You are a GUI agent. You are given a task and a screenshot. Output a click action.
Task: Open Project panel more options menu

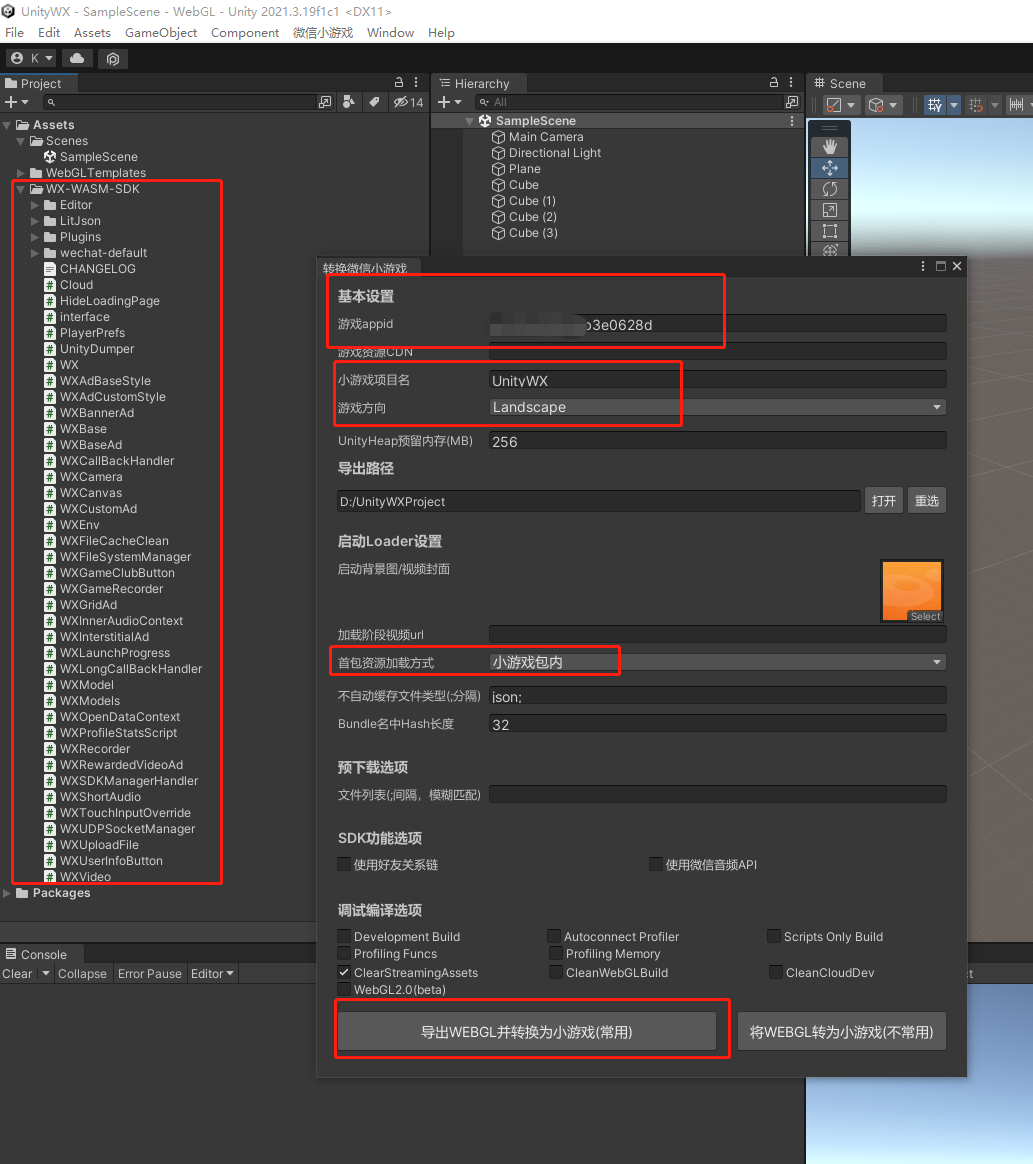coord(416,82)
